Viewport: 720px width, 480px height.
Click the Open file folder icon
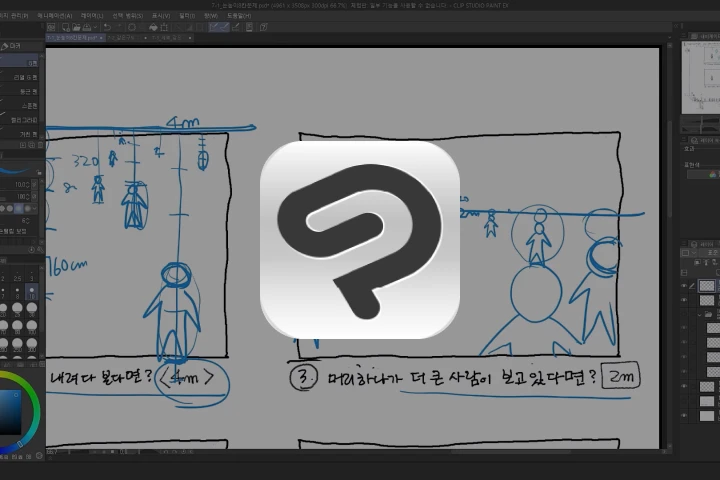click(x=76, y=28)
